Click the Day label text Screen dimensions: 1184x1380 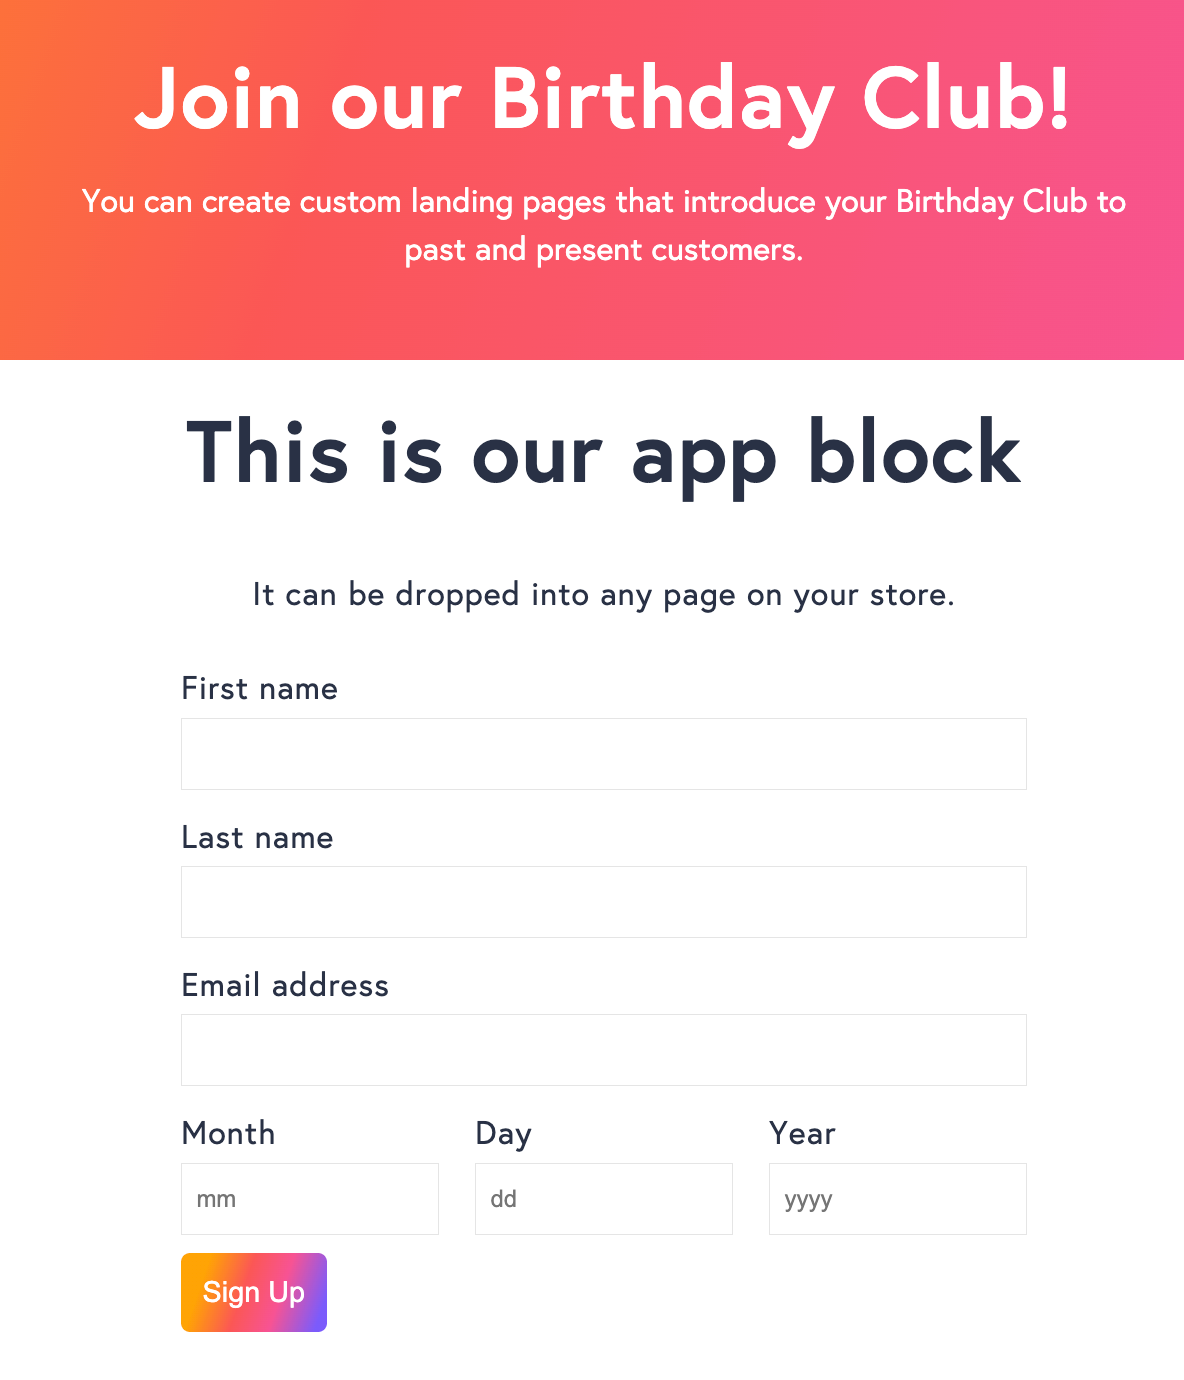(x=503, y=1134)
